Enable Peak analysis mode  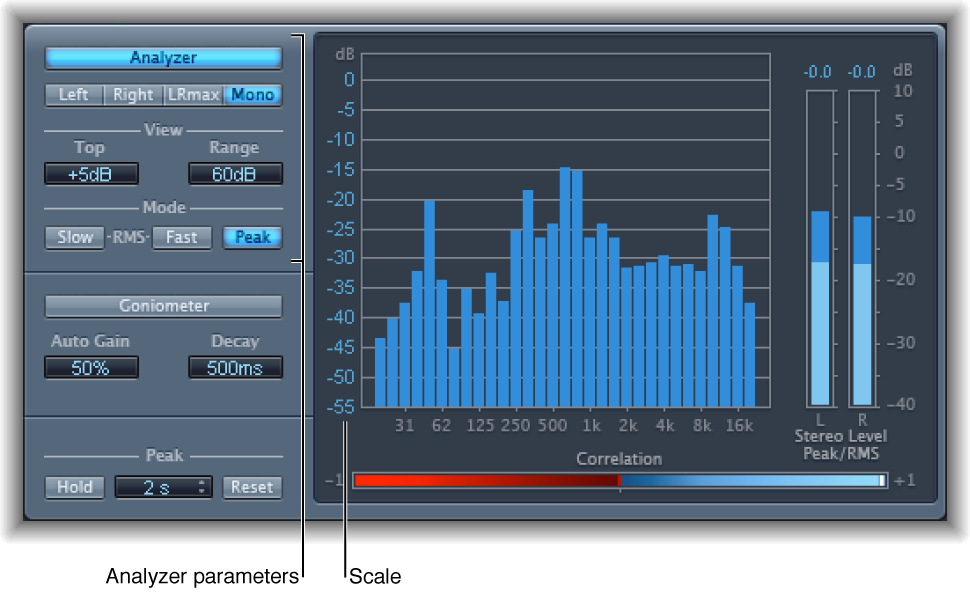click(x=251, y=237)
